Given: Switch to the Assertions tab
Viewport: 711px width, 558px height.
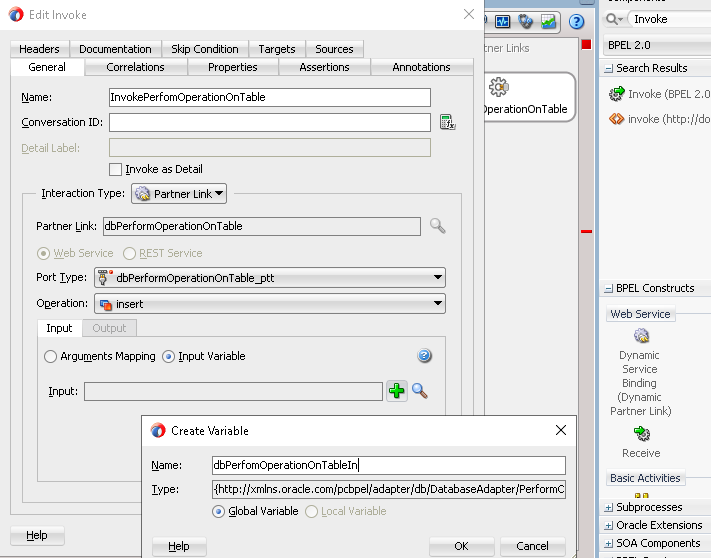Looking at the screenshot, I should coord(324,67).
